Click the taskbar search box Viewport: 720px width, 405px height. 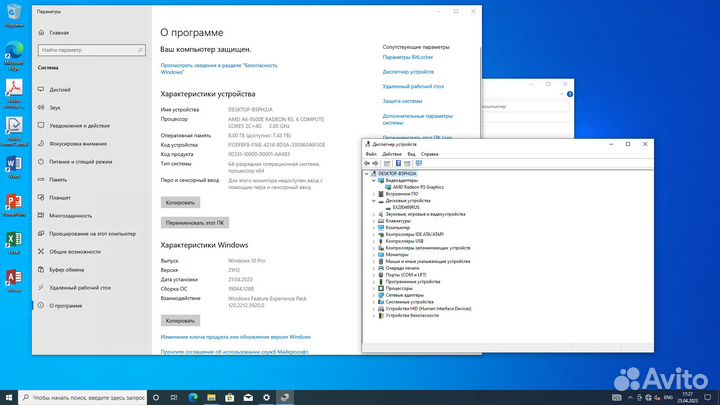click(x=83, y=398)
